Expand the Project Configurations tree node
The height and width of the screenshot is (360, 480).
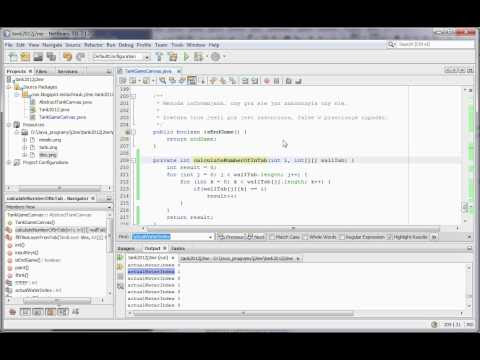[x=9, y=162]
